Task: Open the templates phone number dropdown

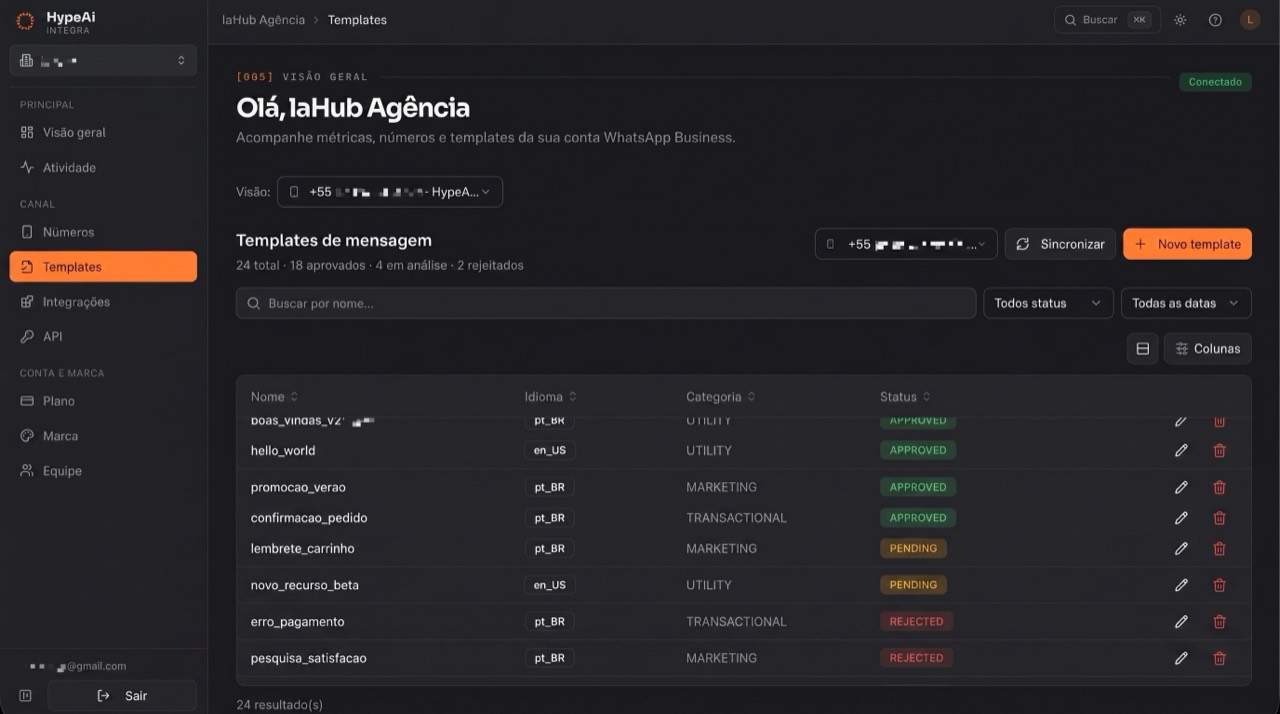Action: pyautogui.click(x=906, y=244)
